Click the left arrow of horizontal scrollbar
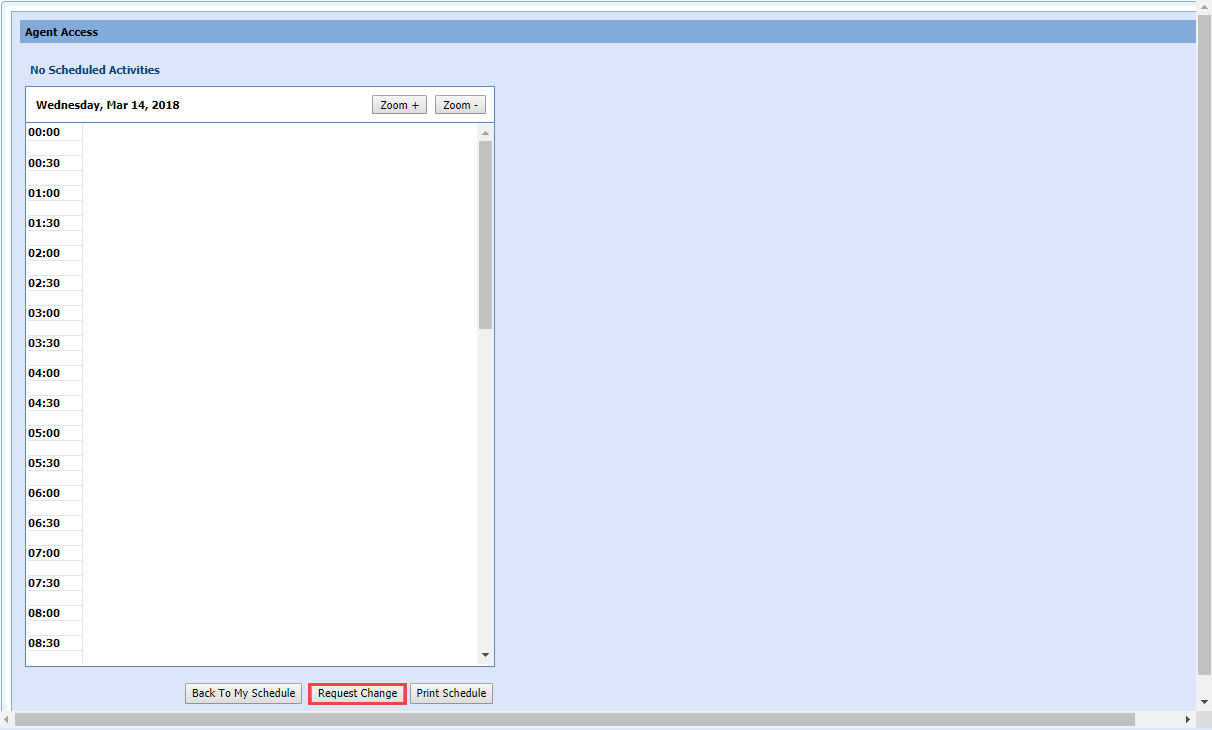The image size is (1212, 730). [7, 720]
